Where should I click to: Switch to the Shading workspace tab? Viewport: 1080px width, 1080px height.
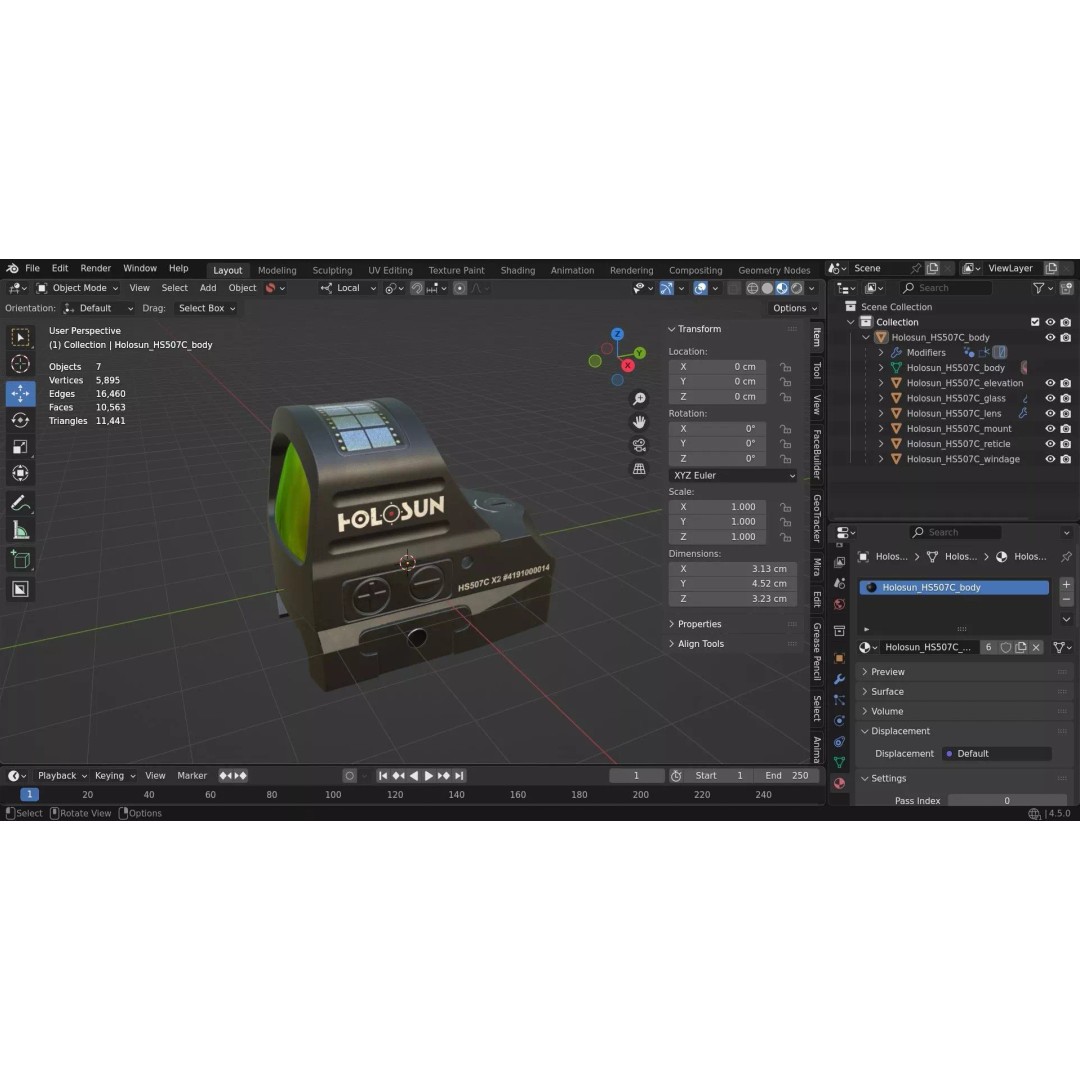pyautogui.click(x=517, y=271)
